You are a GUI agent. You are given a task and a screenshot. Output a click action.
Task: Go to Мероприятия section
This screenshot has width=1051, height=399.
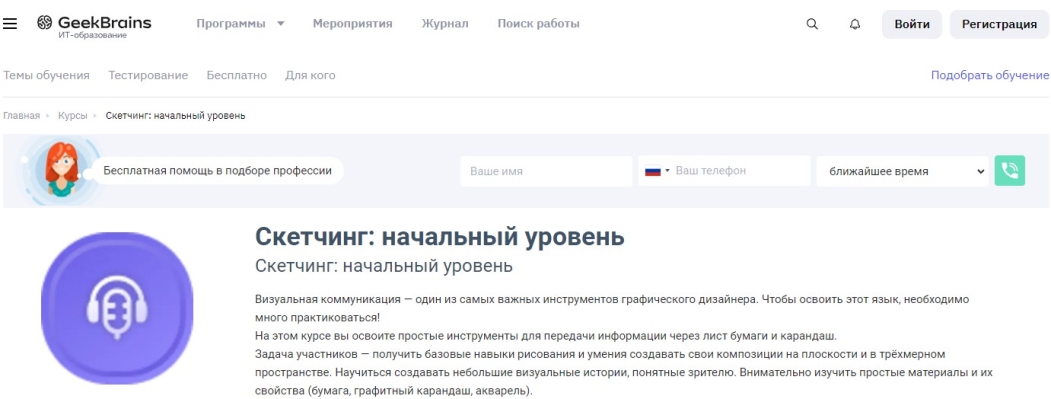[353, 23]
